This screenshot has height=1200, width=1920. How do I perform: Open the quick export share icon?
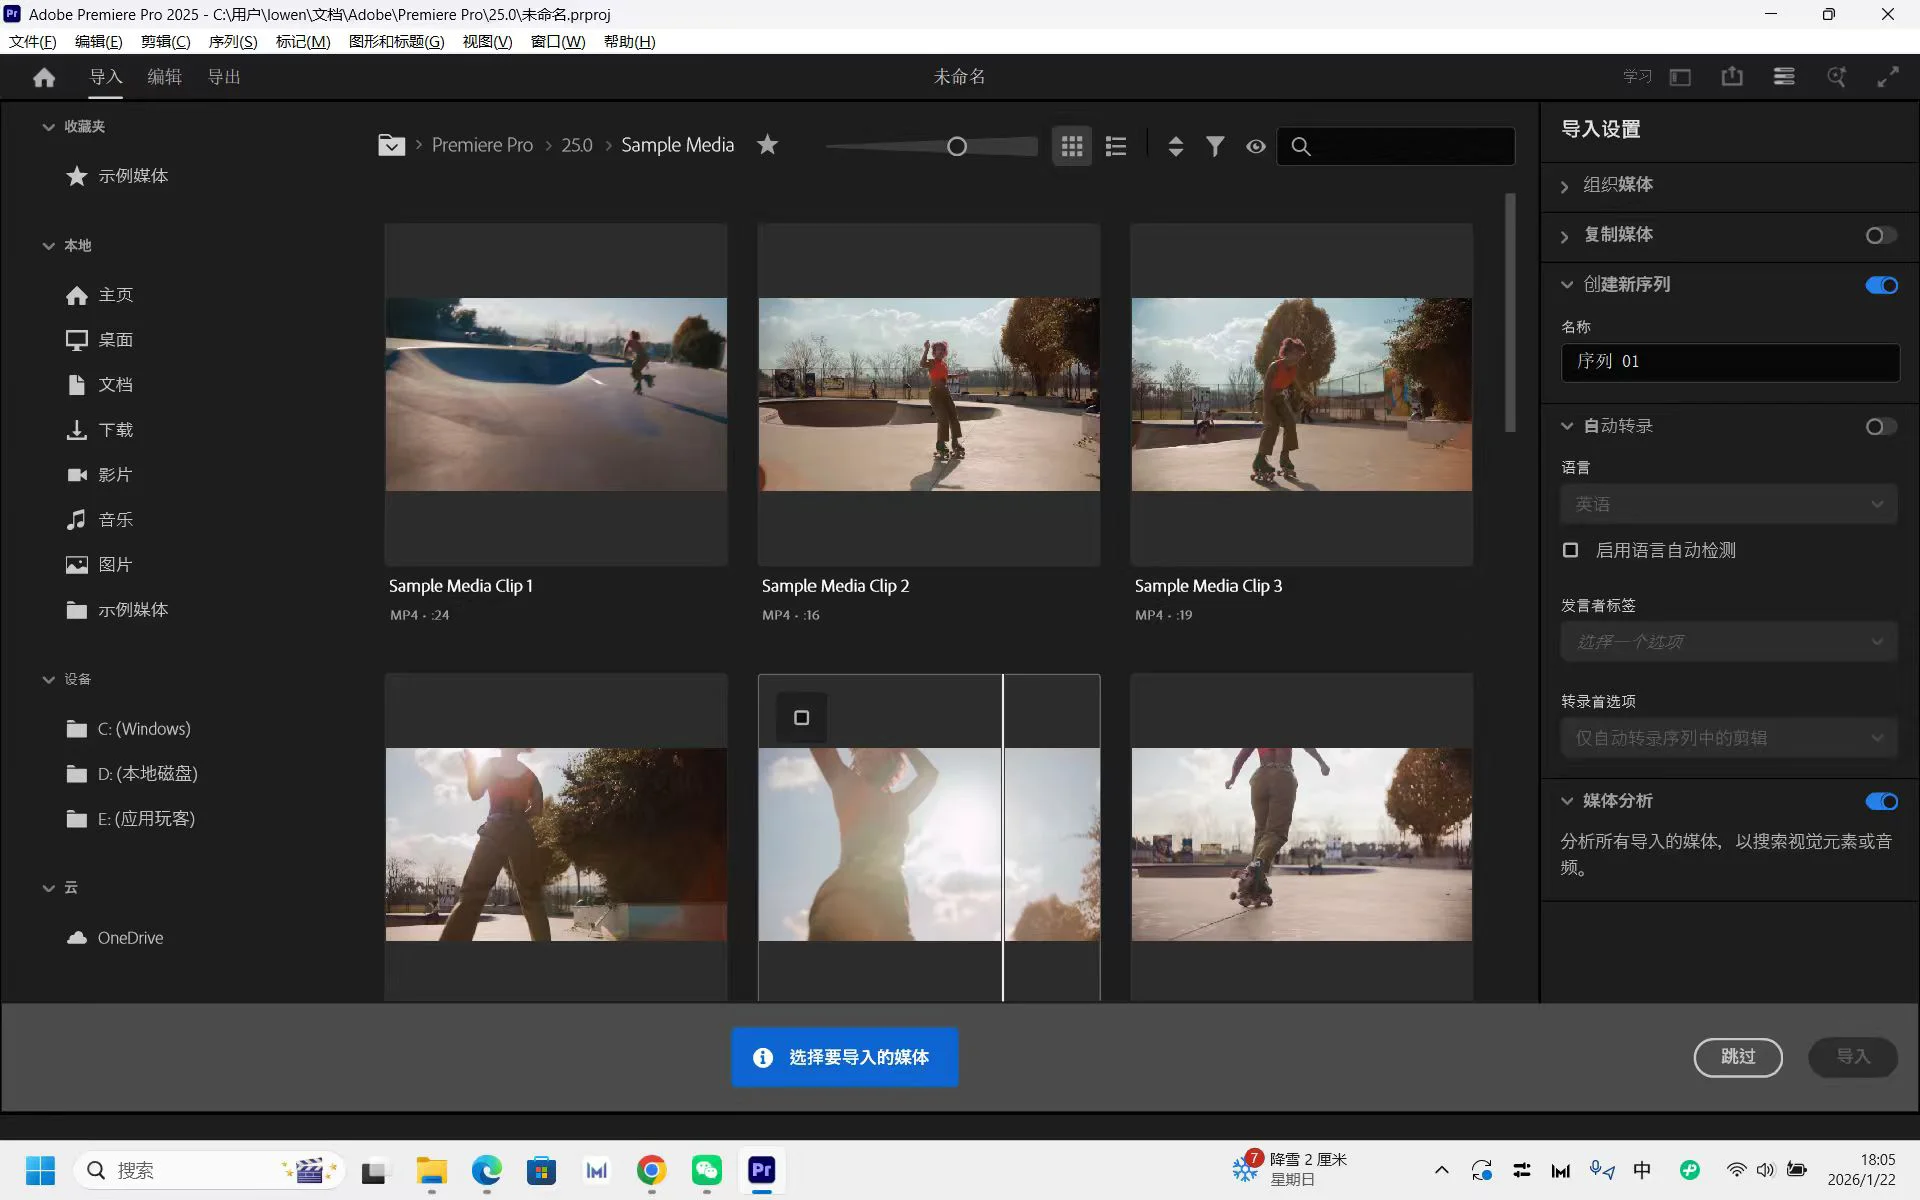click(x=1732, y=77)
